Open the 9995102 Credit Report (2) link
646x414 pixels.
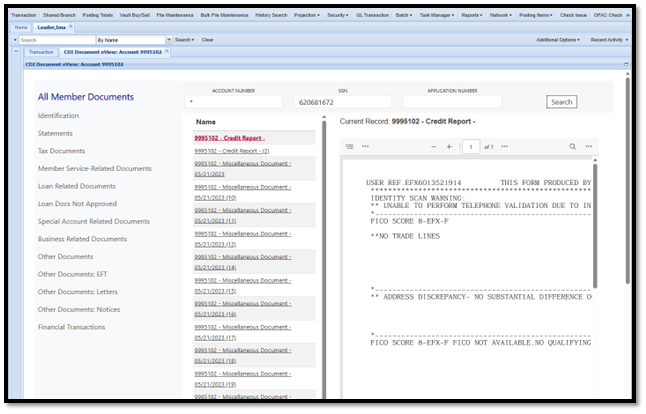[x=232, y=151]
